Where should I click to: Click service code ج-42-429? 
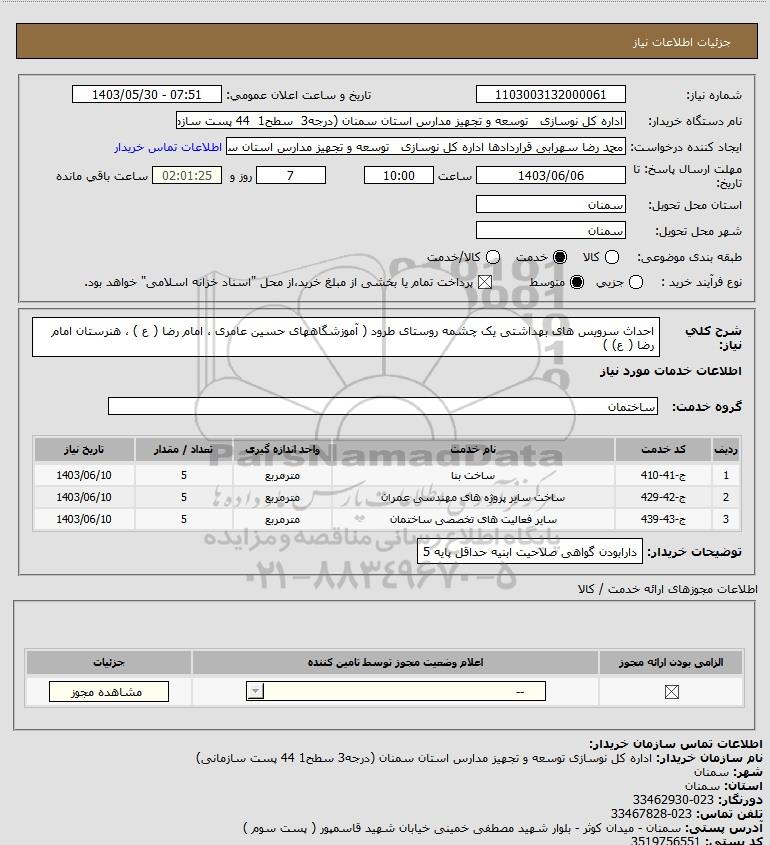(663, 497)
